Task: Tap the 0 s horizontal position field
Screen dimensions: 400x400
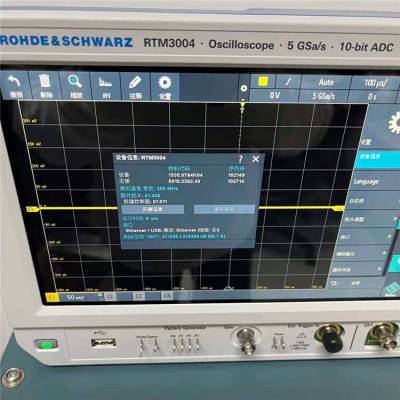Action: (x=373, y=97)
